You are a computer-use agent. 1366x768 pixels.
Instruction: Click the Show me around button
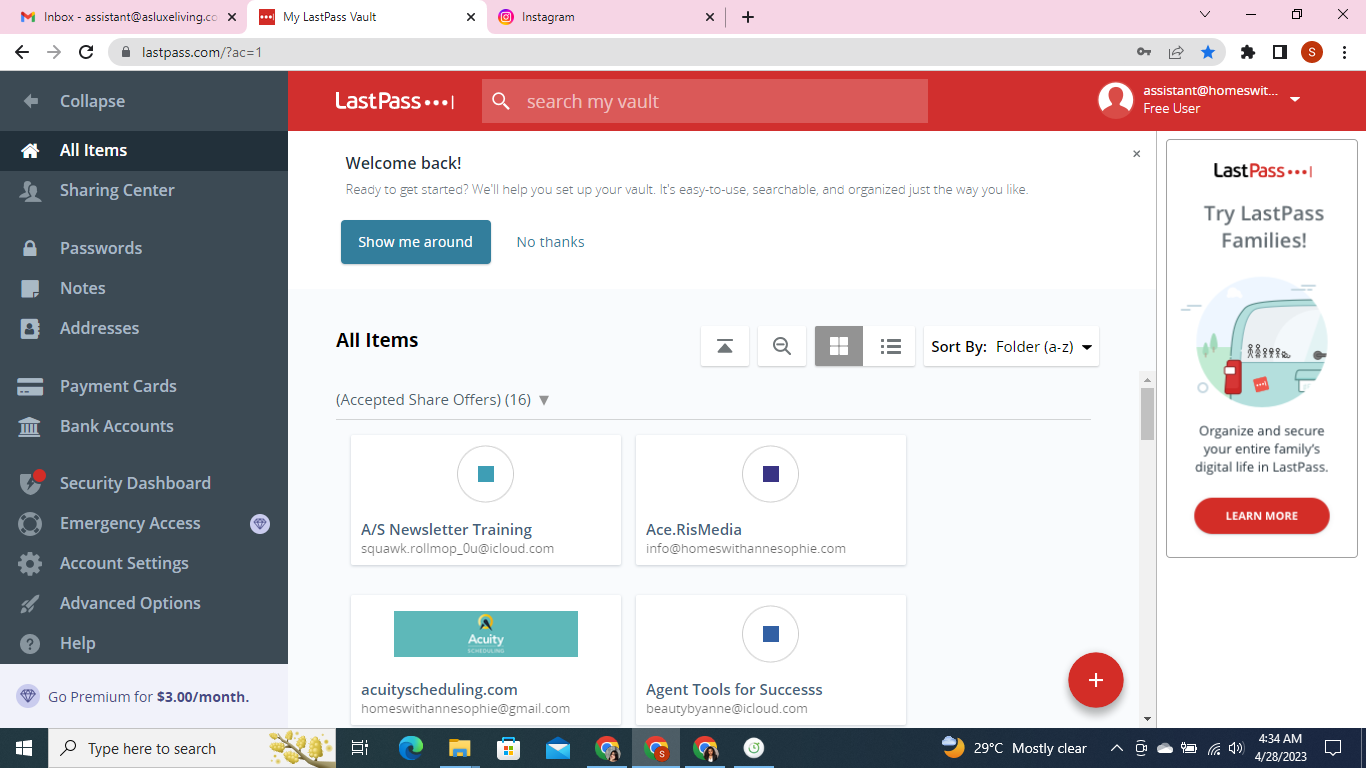pyautogui.click(x=416, y=242)
